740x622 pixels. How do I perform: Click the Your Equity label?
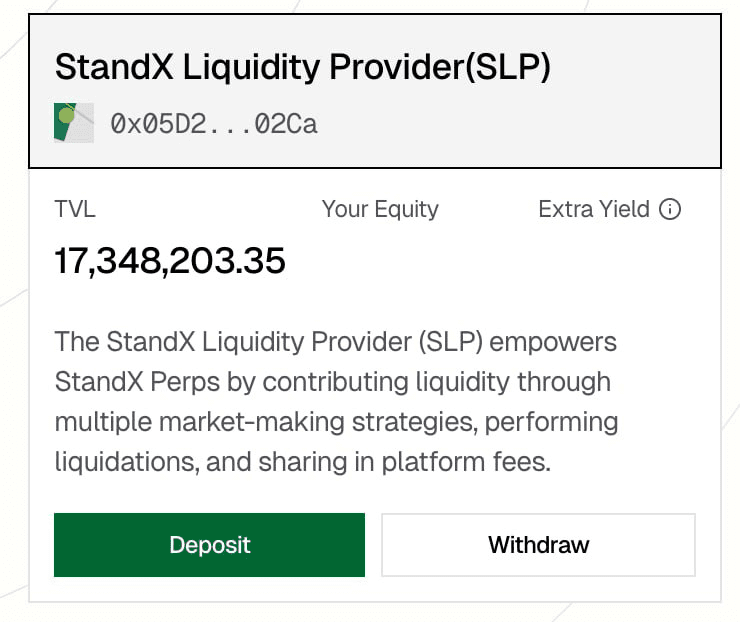tap(380, 210)
